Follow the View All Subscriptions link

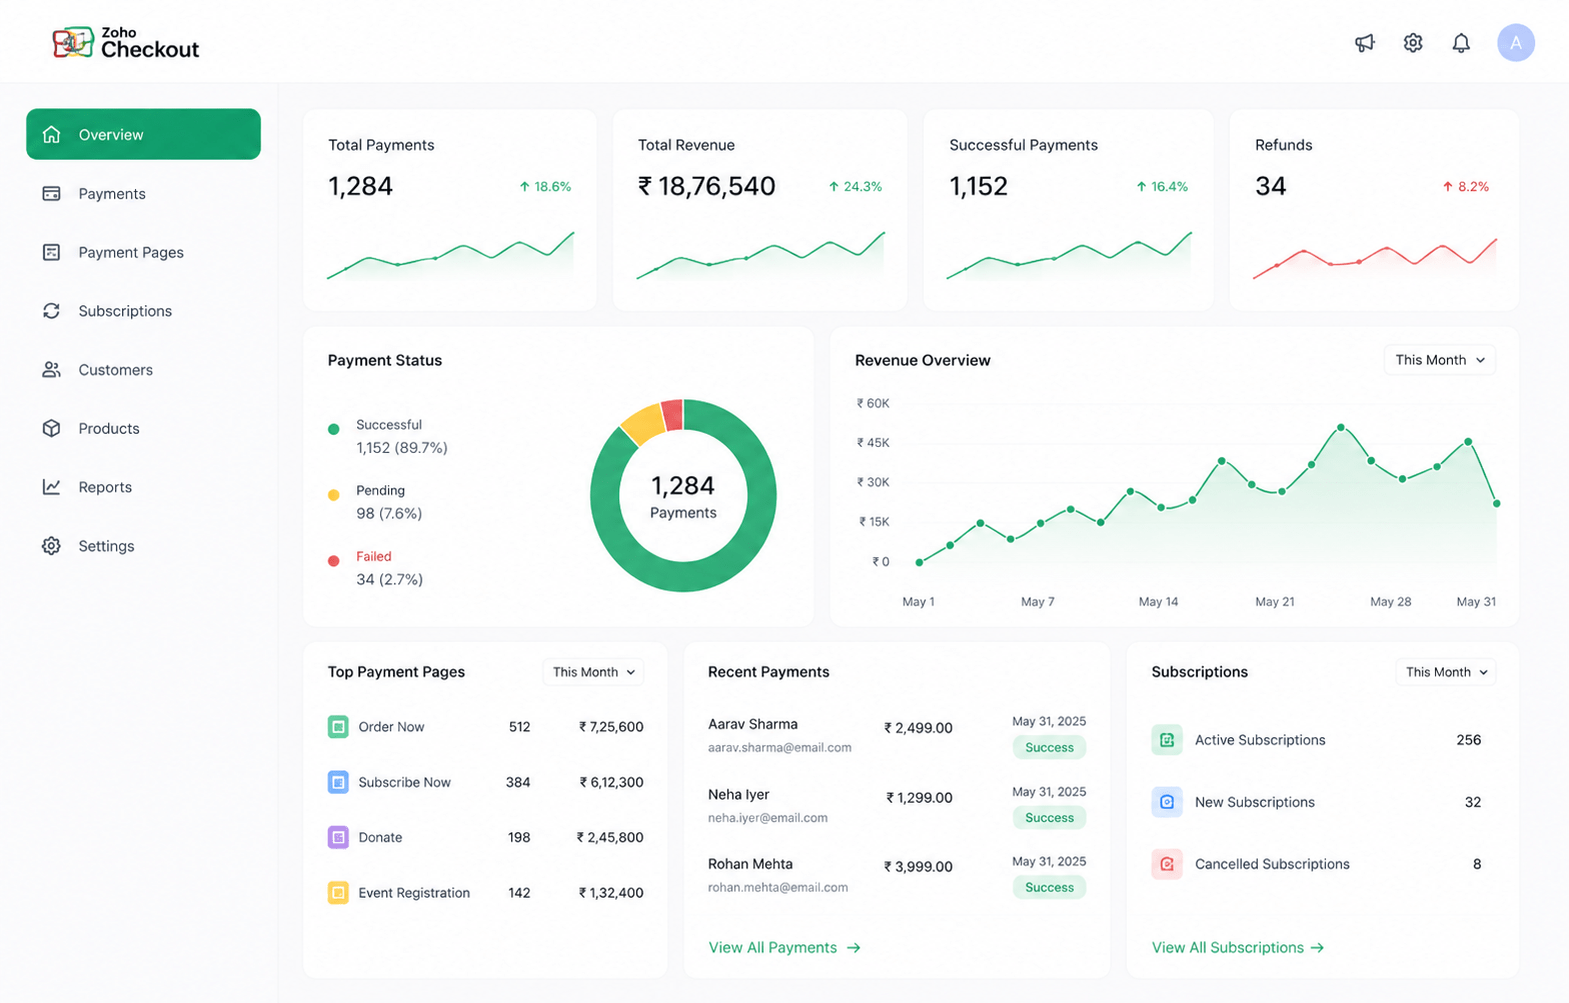[x=1238, y=947]
